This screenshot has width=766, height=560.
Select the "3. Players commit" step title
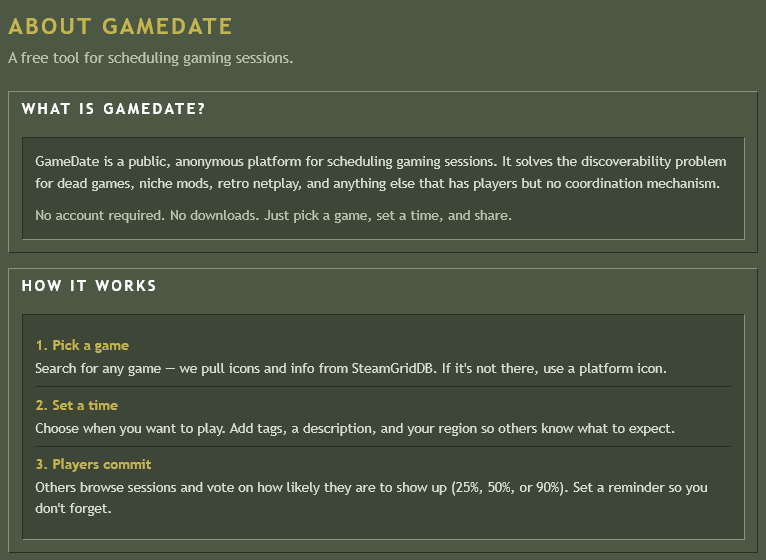[x=93, y=465]
